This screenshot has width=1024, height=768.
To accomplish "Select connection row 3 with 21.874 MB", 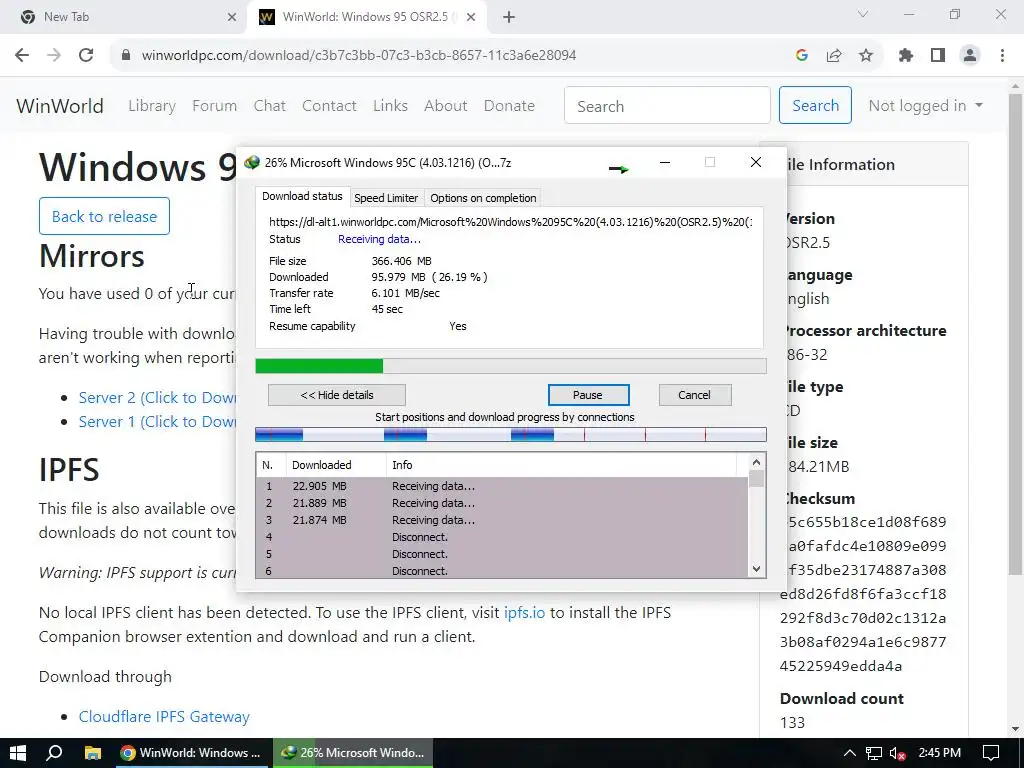I will coord(502,520).
